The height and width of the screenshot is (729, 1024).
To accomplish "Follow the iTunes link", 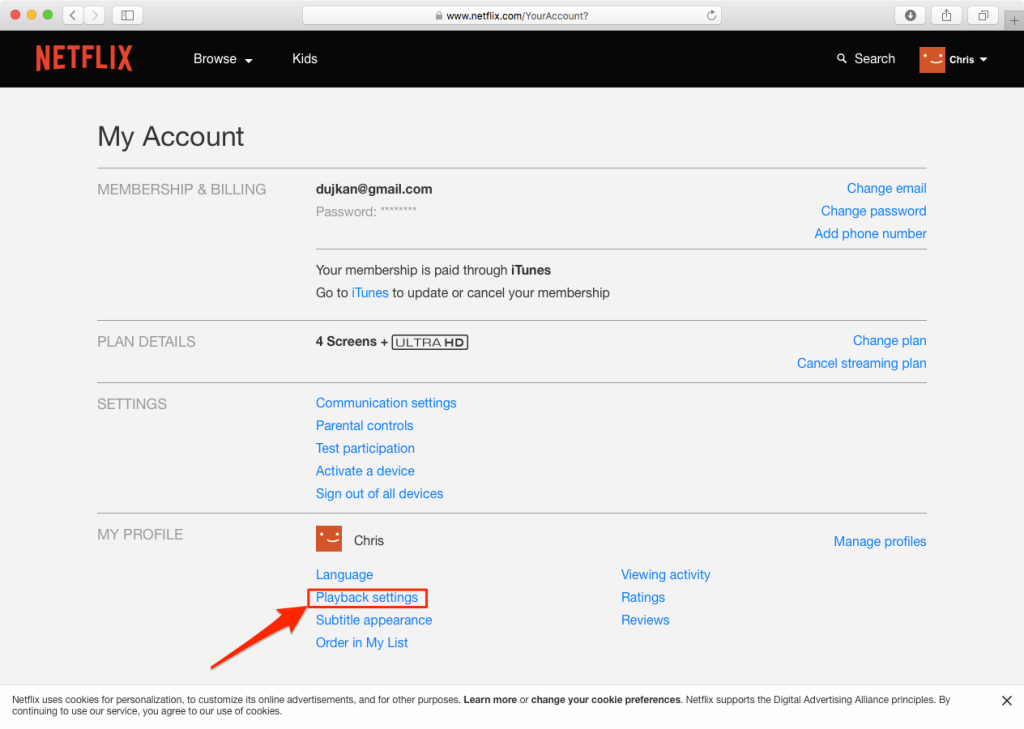I will (370, 293).
